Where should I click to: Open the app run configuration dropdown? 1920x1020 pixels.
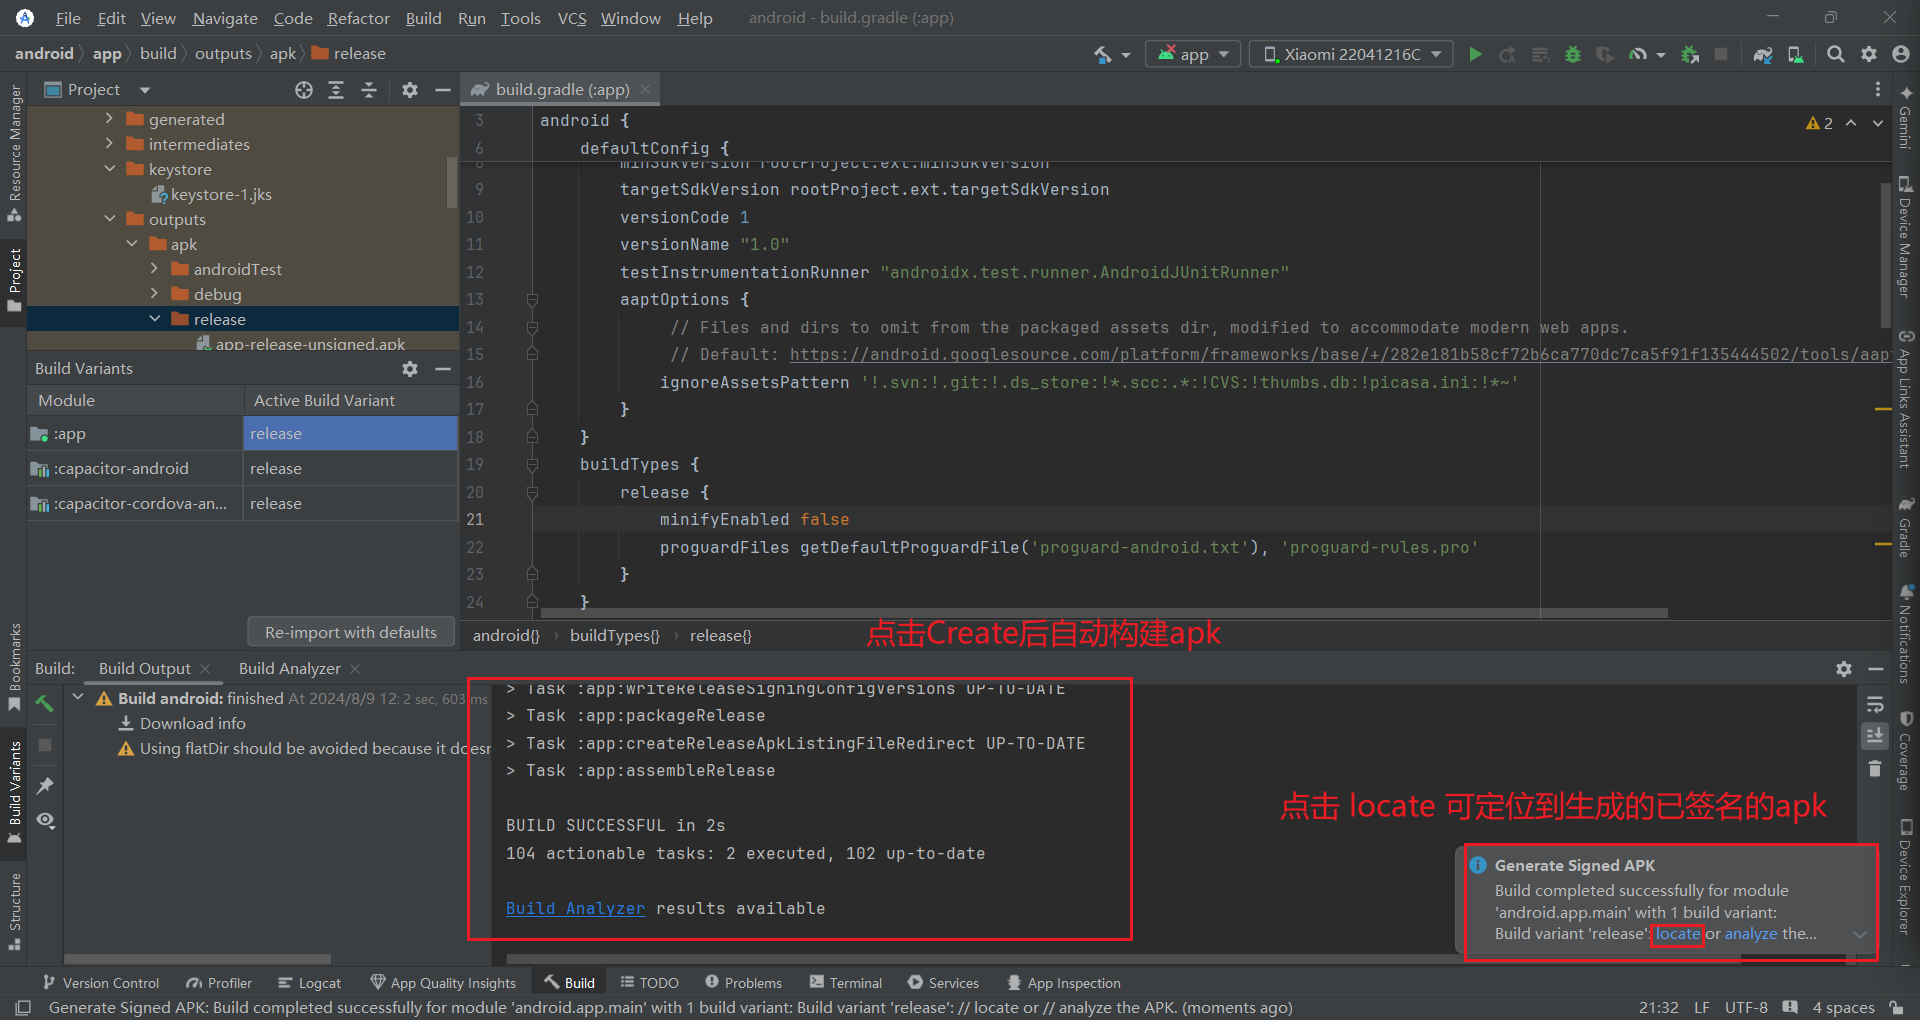pos(1193,54)
